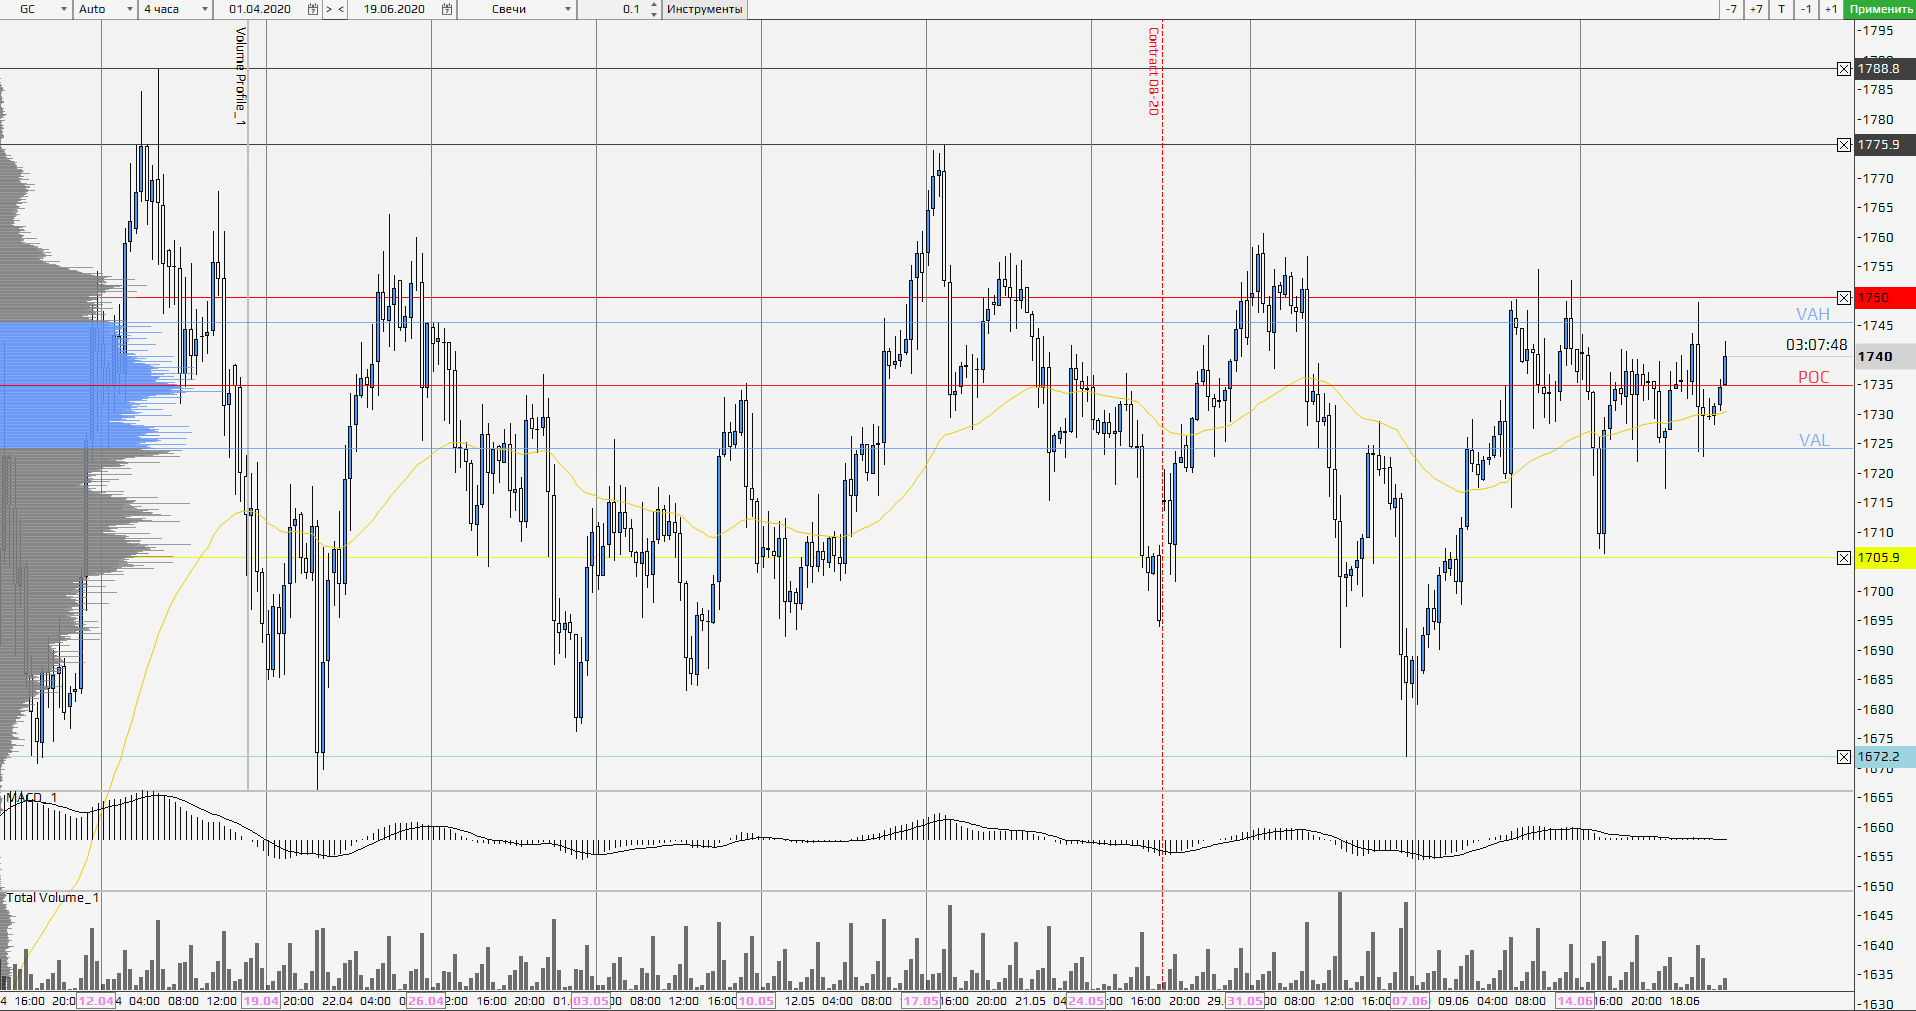Open the 4 часа timeframe dropdown
This screenshot has width=1916, height=1011.
click(205, 9)
